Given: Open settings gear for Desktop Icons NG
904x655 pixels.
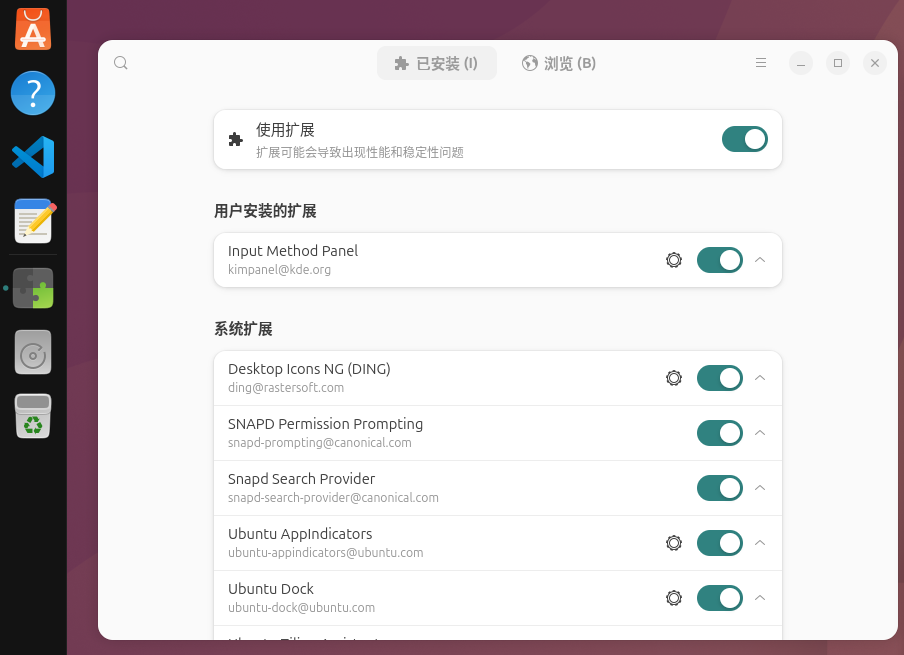Looking at the screenshot, I should (673, 378).
